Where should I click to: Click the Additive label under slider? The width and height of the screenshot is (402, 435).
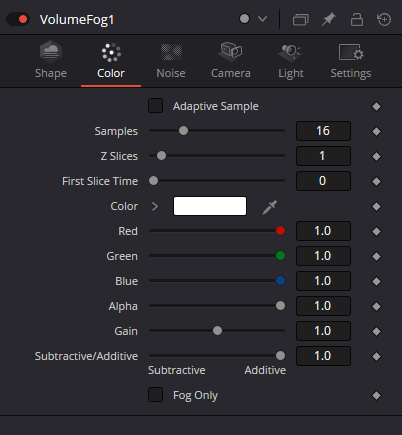tap(265, 370)
